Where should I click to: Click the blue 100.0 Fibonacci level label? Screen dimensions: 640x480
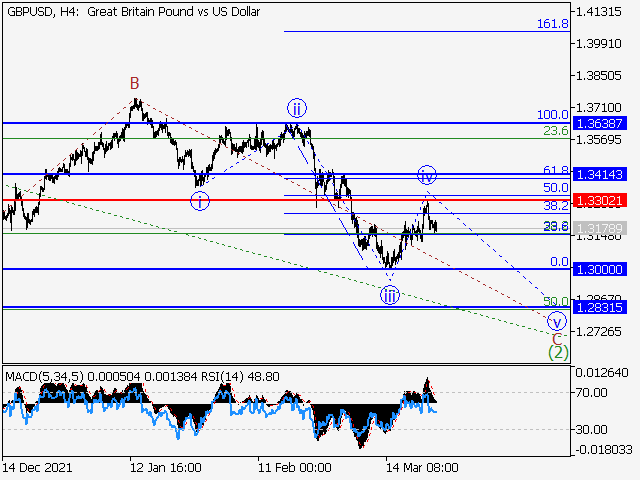tap(553, 115)
